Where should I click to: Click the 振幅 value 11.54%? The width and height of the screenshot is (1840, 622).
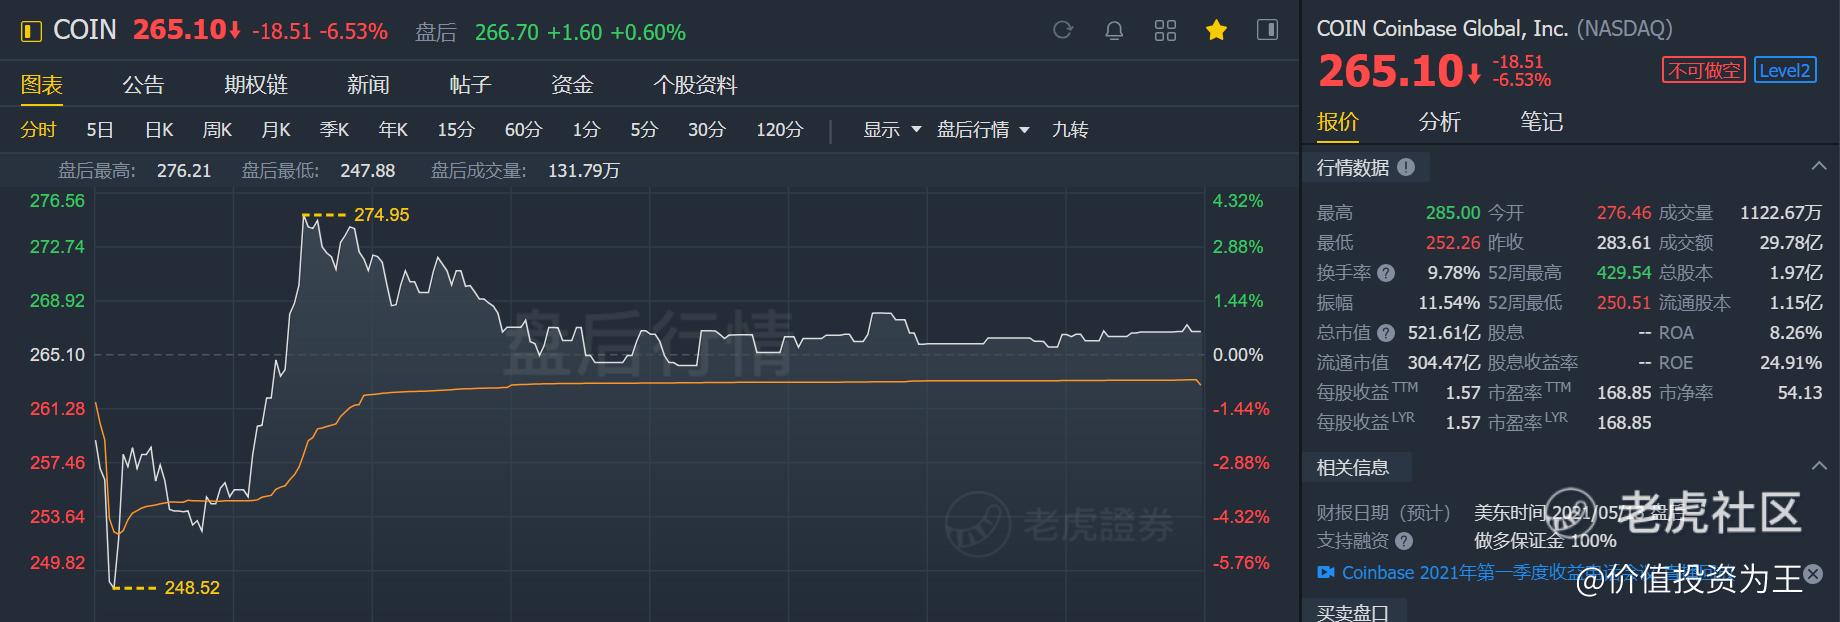[1449, 303]
